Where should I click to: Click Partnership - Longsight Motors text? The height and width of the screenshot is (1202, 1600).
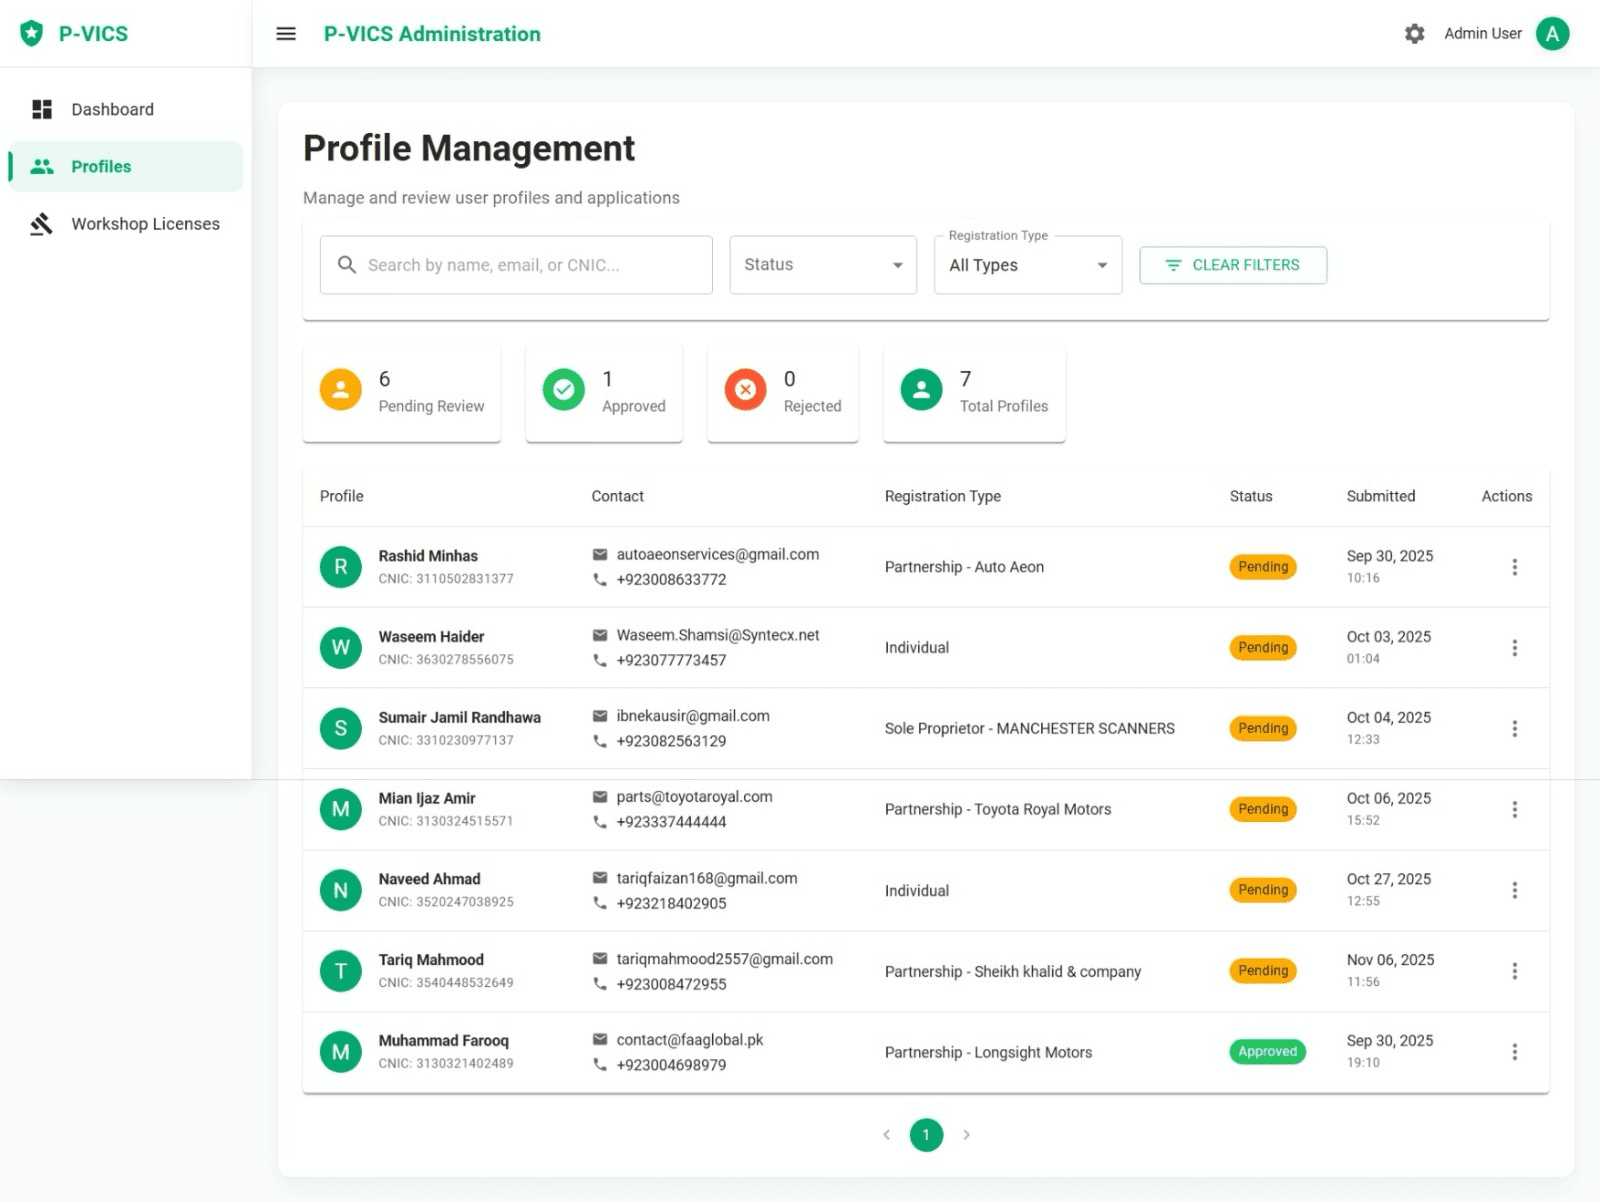click(989, 1052)
